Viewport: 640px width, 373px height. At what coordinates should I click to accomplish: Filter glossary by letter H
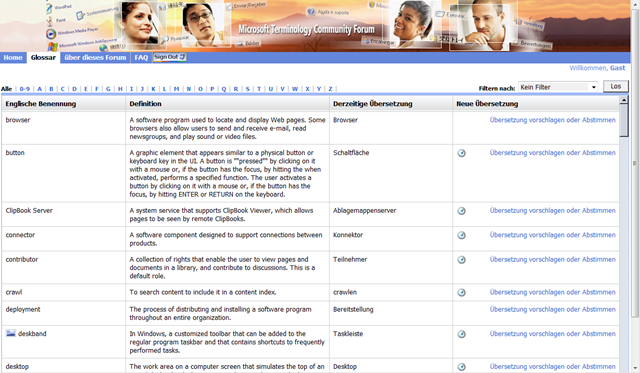120,89
